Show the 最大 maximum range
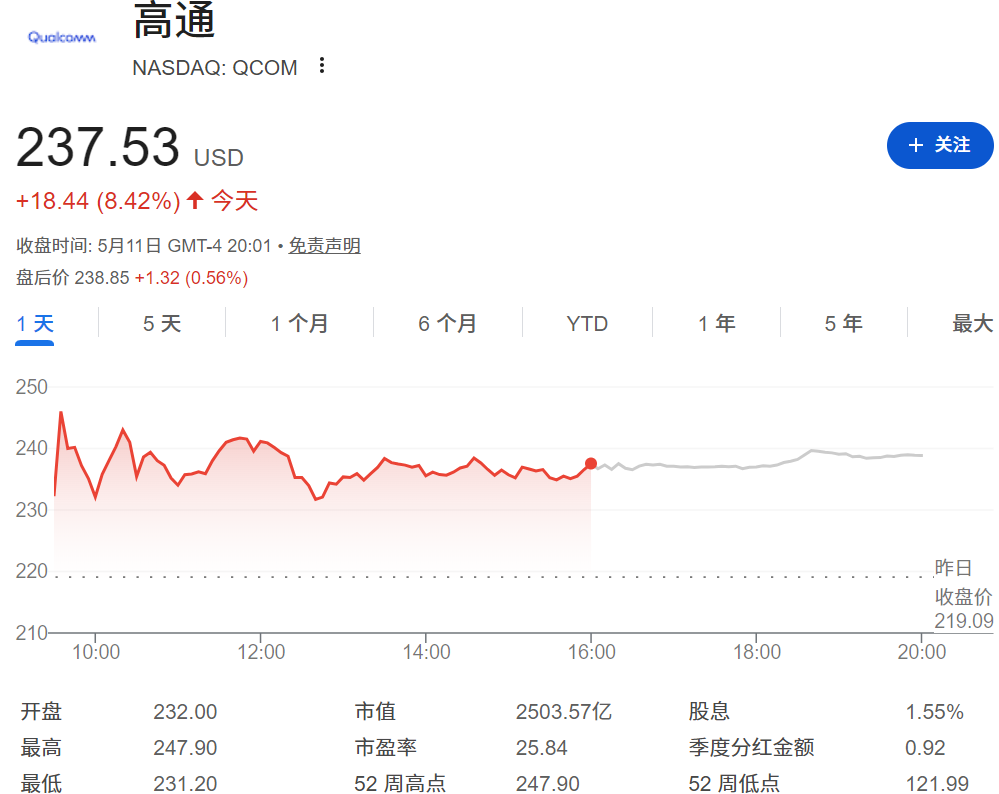The height and width of the screenshot is (794, 999). 972,324
